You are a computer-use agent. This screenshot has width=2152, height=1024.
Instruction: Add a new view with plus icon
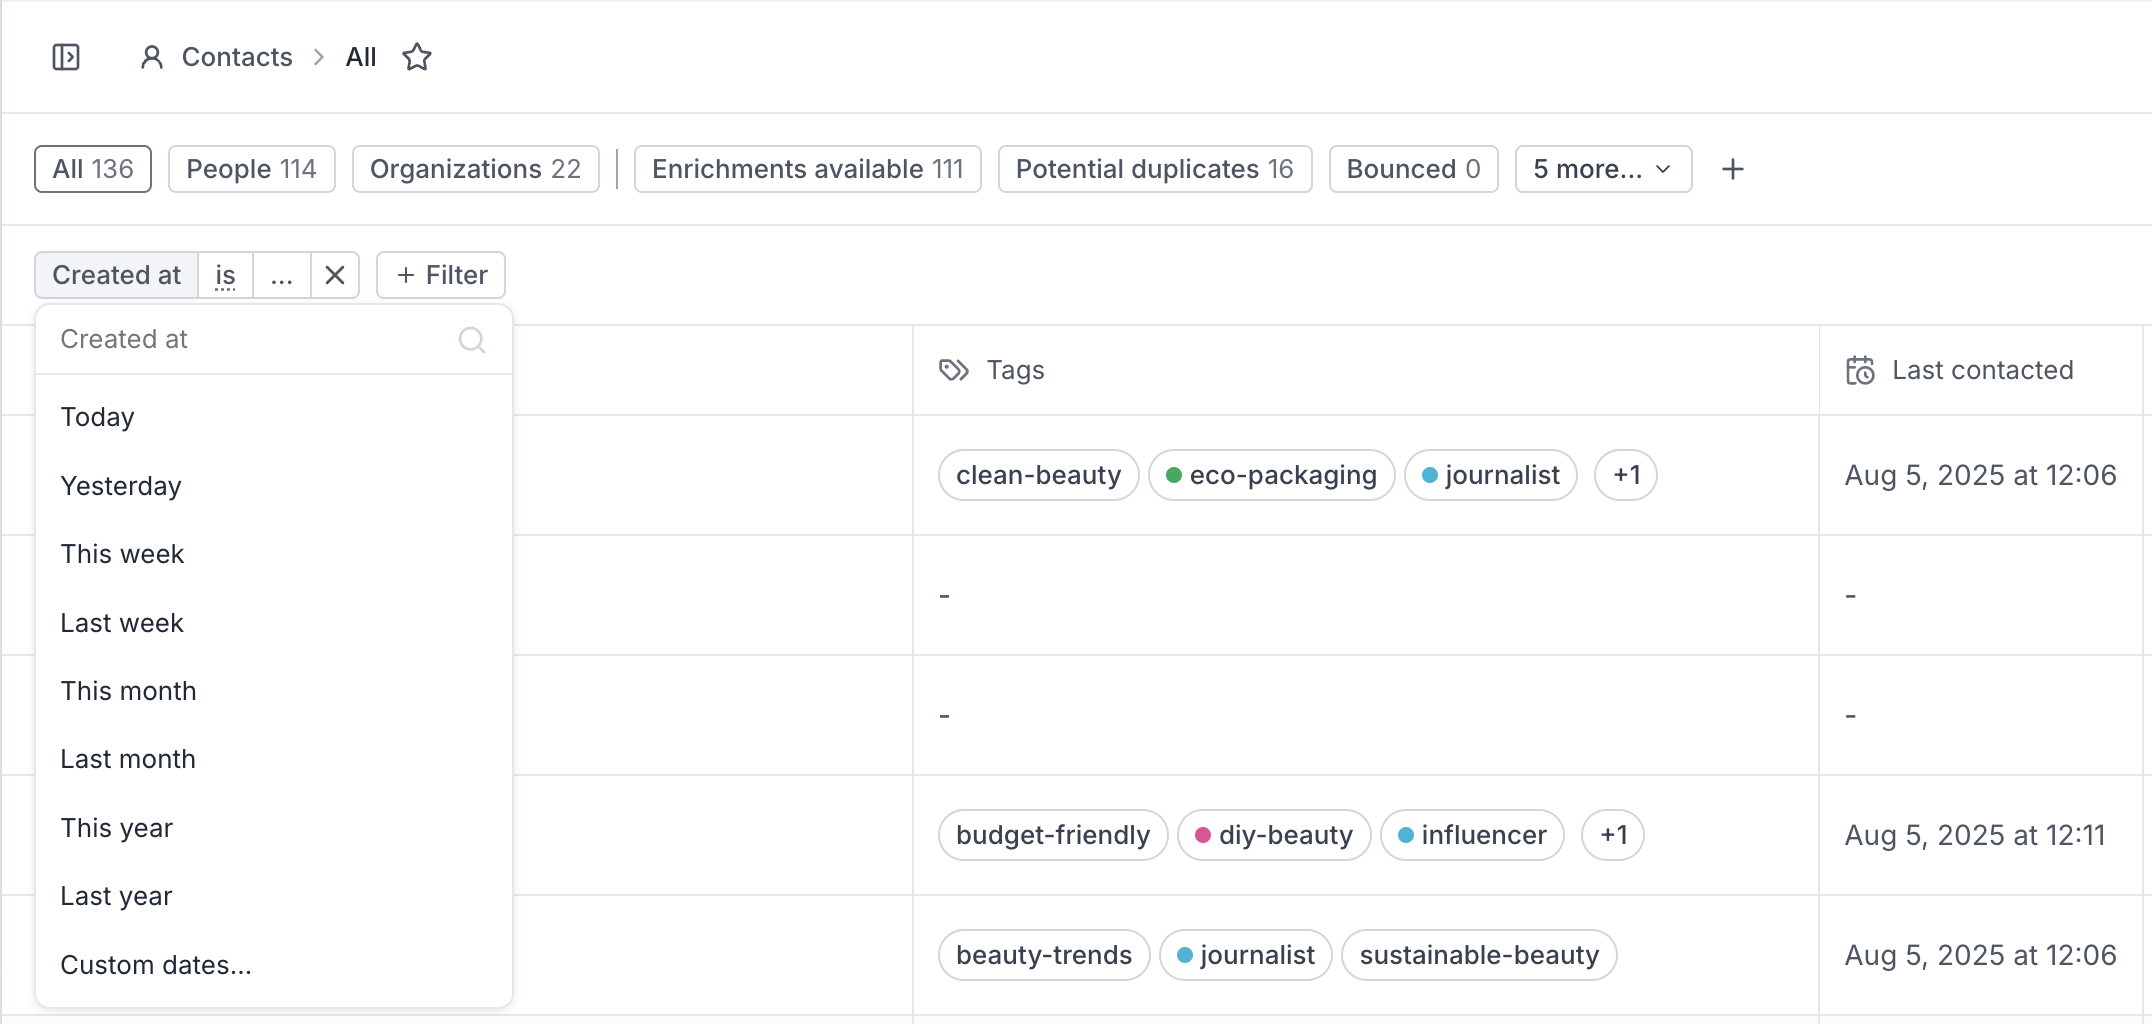pyautogui.click(x=1733, y=169)
